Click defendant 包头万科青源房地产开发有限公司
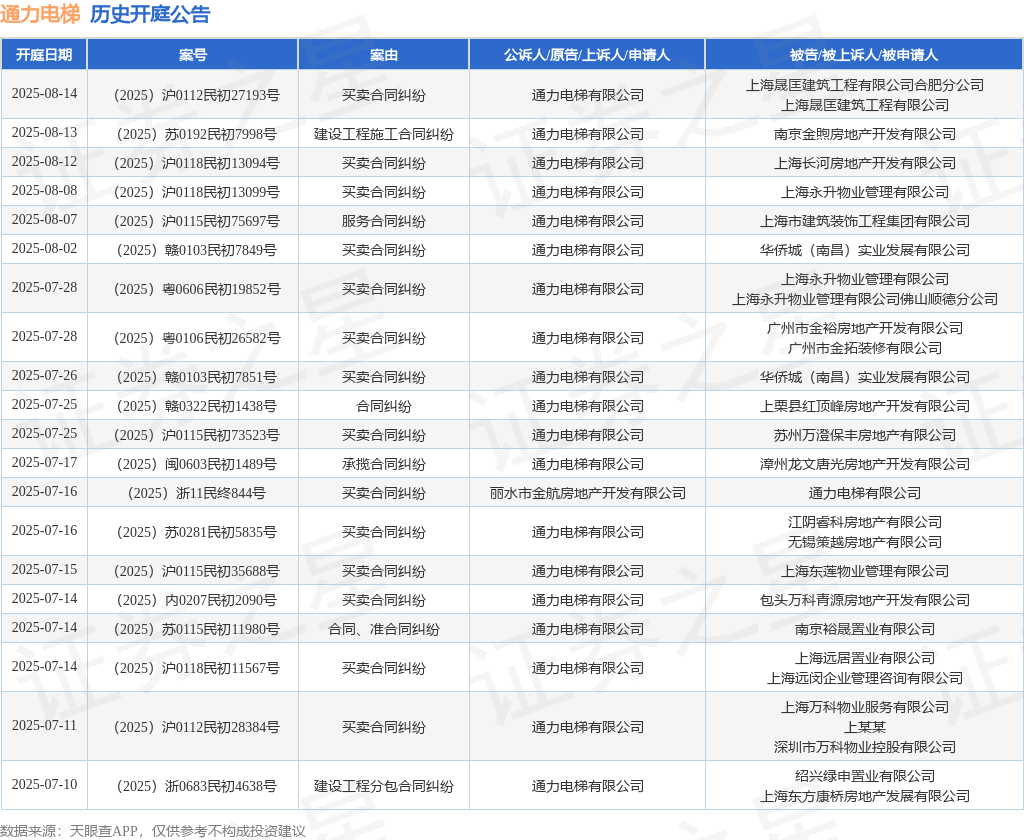The height and width of the screenshot is (840, 1024). 865,600
